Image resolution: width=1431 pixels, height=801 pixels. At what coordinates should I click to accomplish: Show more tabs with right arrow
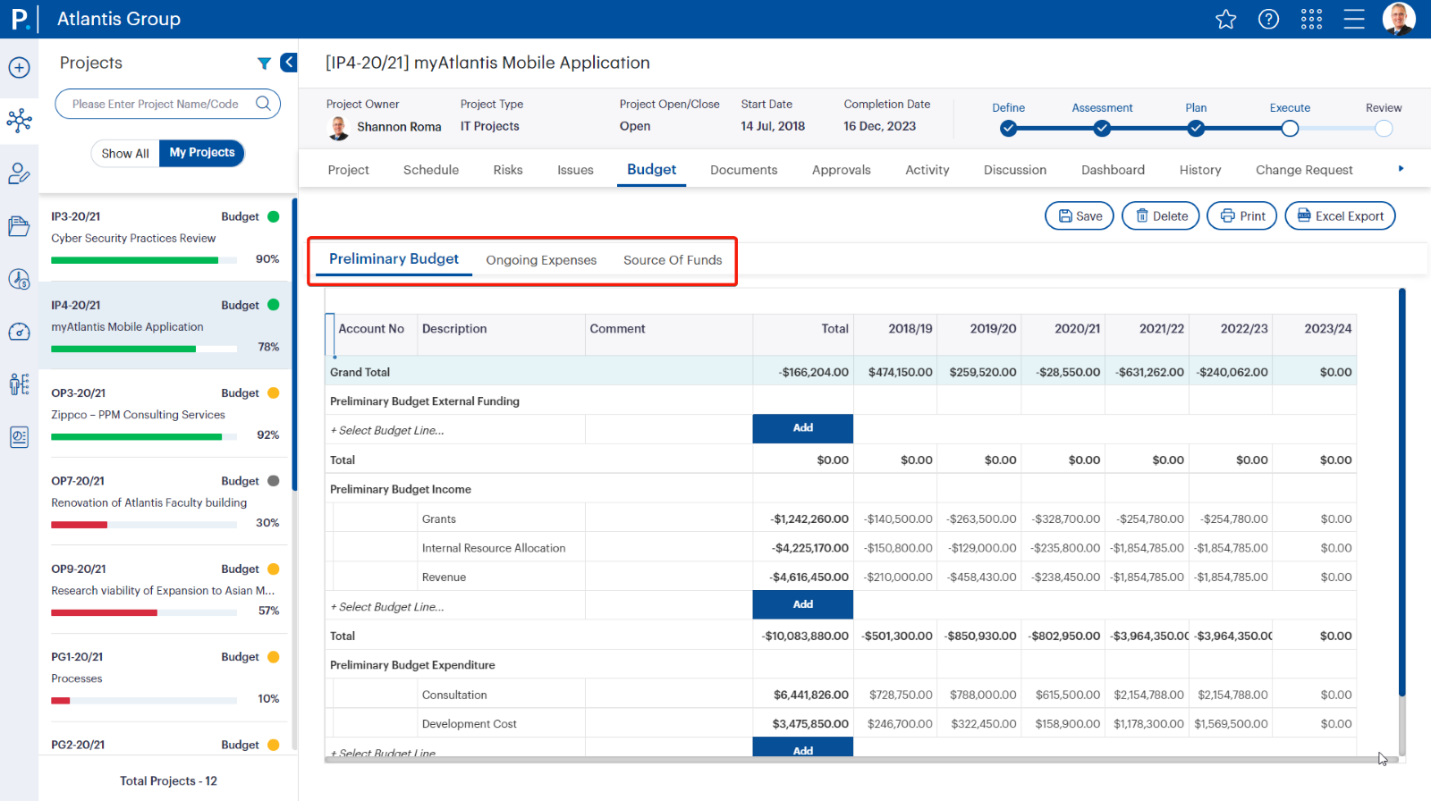click(x=1401, y=169)
